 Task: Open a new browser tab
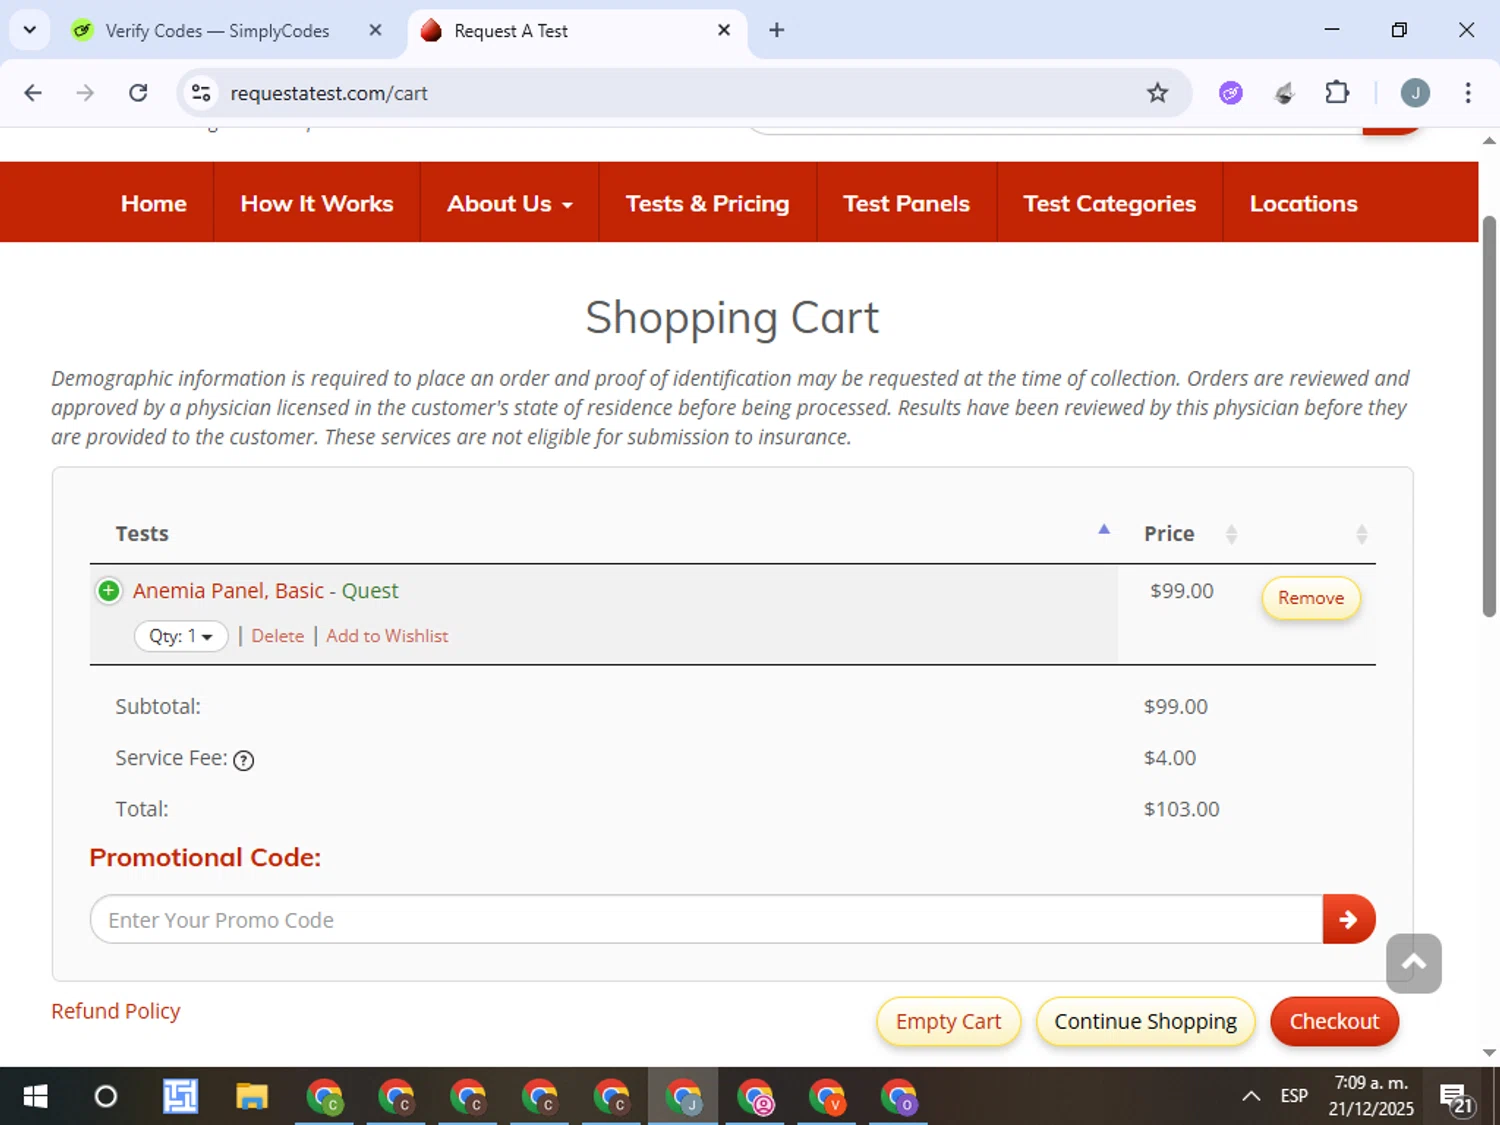(776, 30)
